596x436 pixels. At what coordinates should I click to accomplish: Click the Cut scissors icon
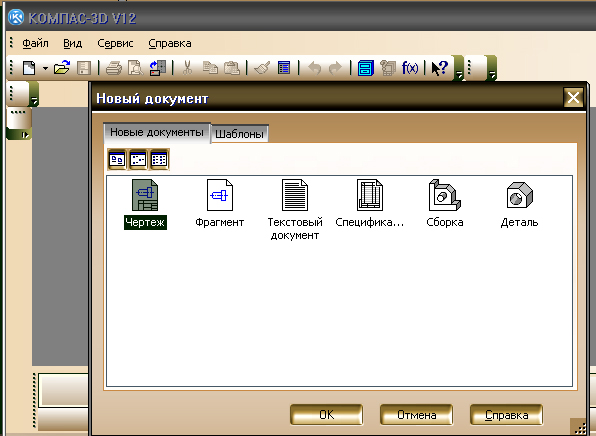coord(187,68)
